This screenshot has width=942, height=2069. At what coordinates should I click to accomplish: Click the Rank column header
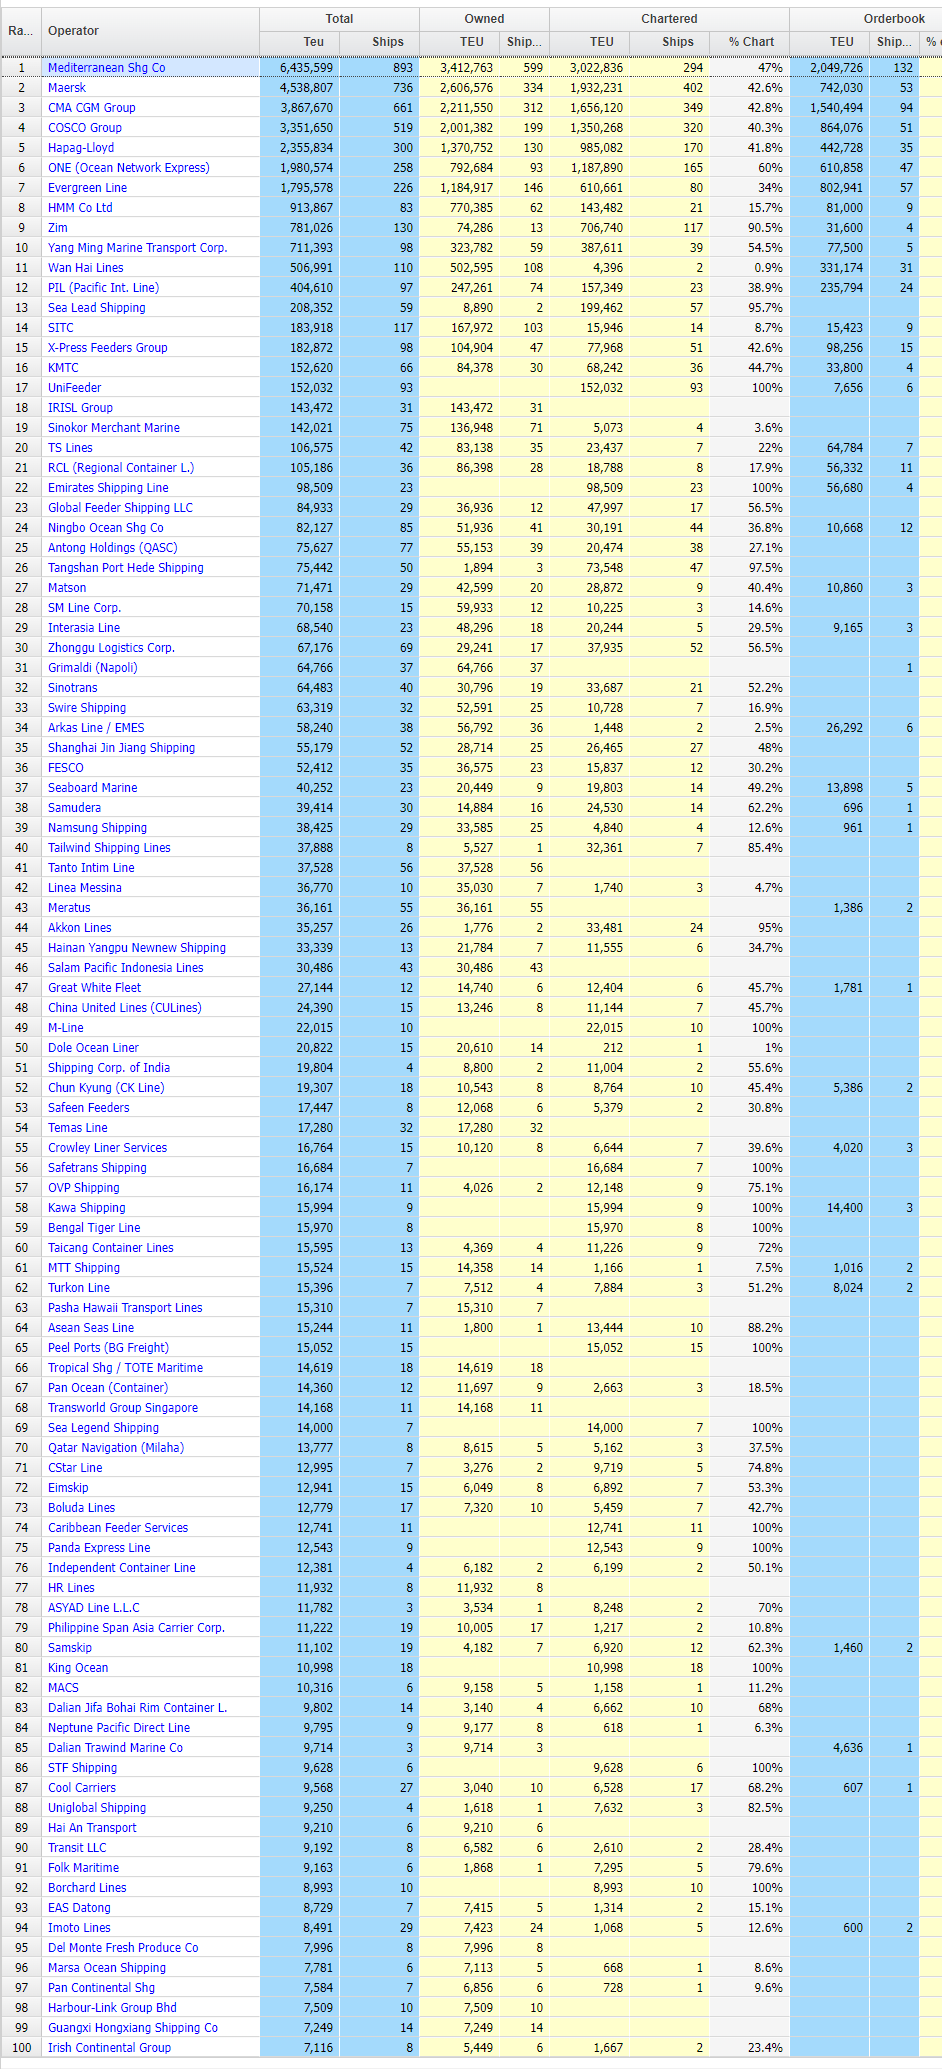[20, 31]
